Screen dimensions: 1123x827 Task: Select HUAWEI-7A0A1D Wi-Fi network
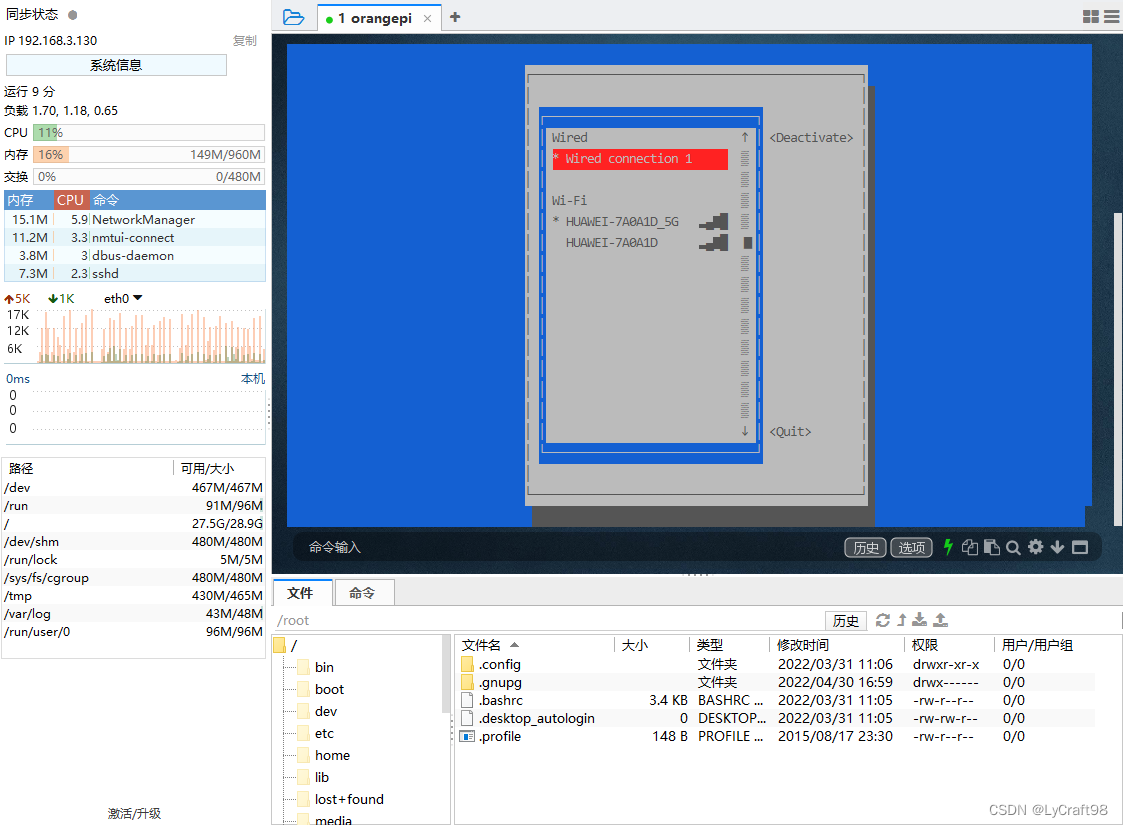tap(612, 243)
